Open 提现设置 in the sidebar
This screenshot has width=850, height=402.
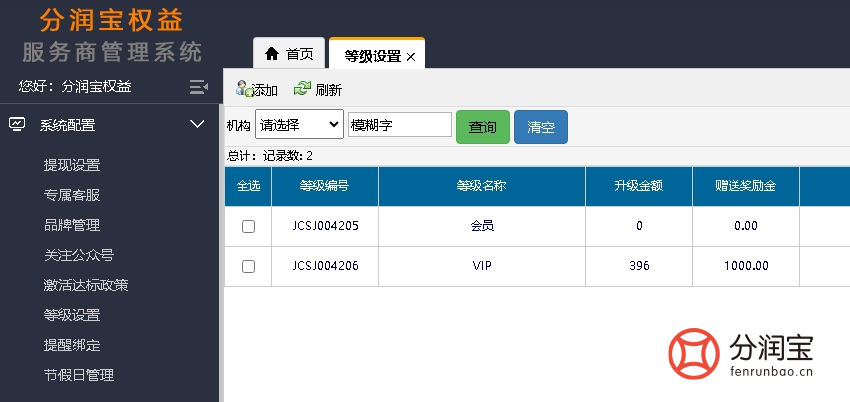(72, 165)
